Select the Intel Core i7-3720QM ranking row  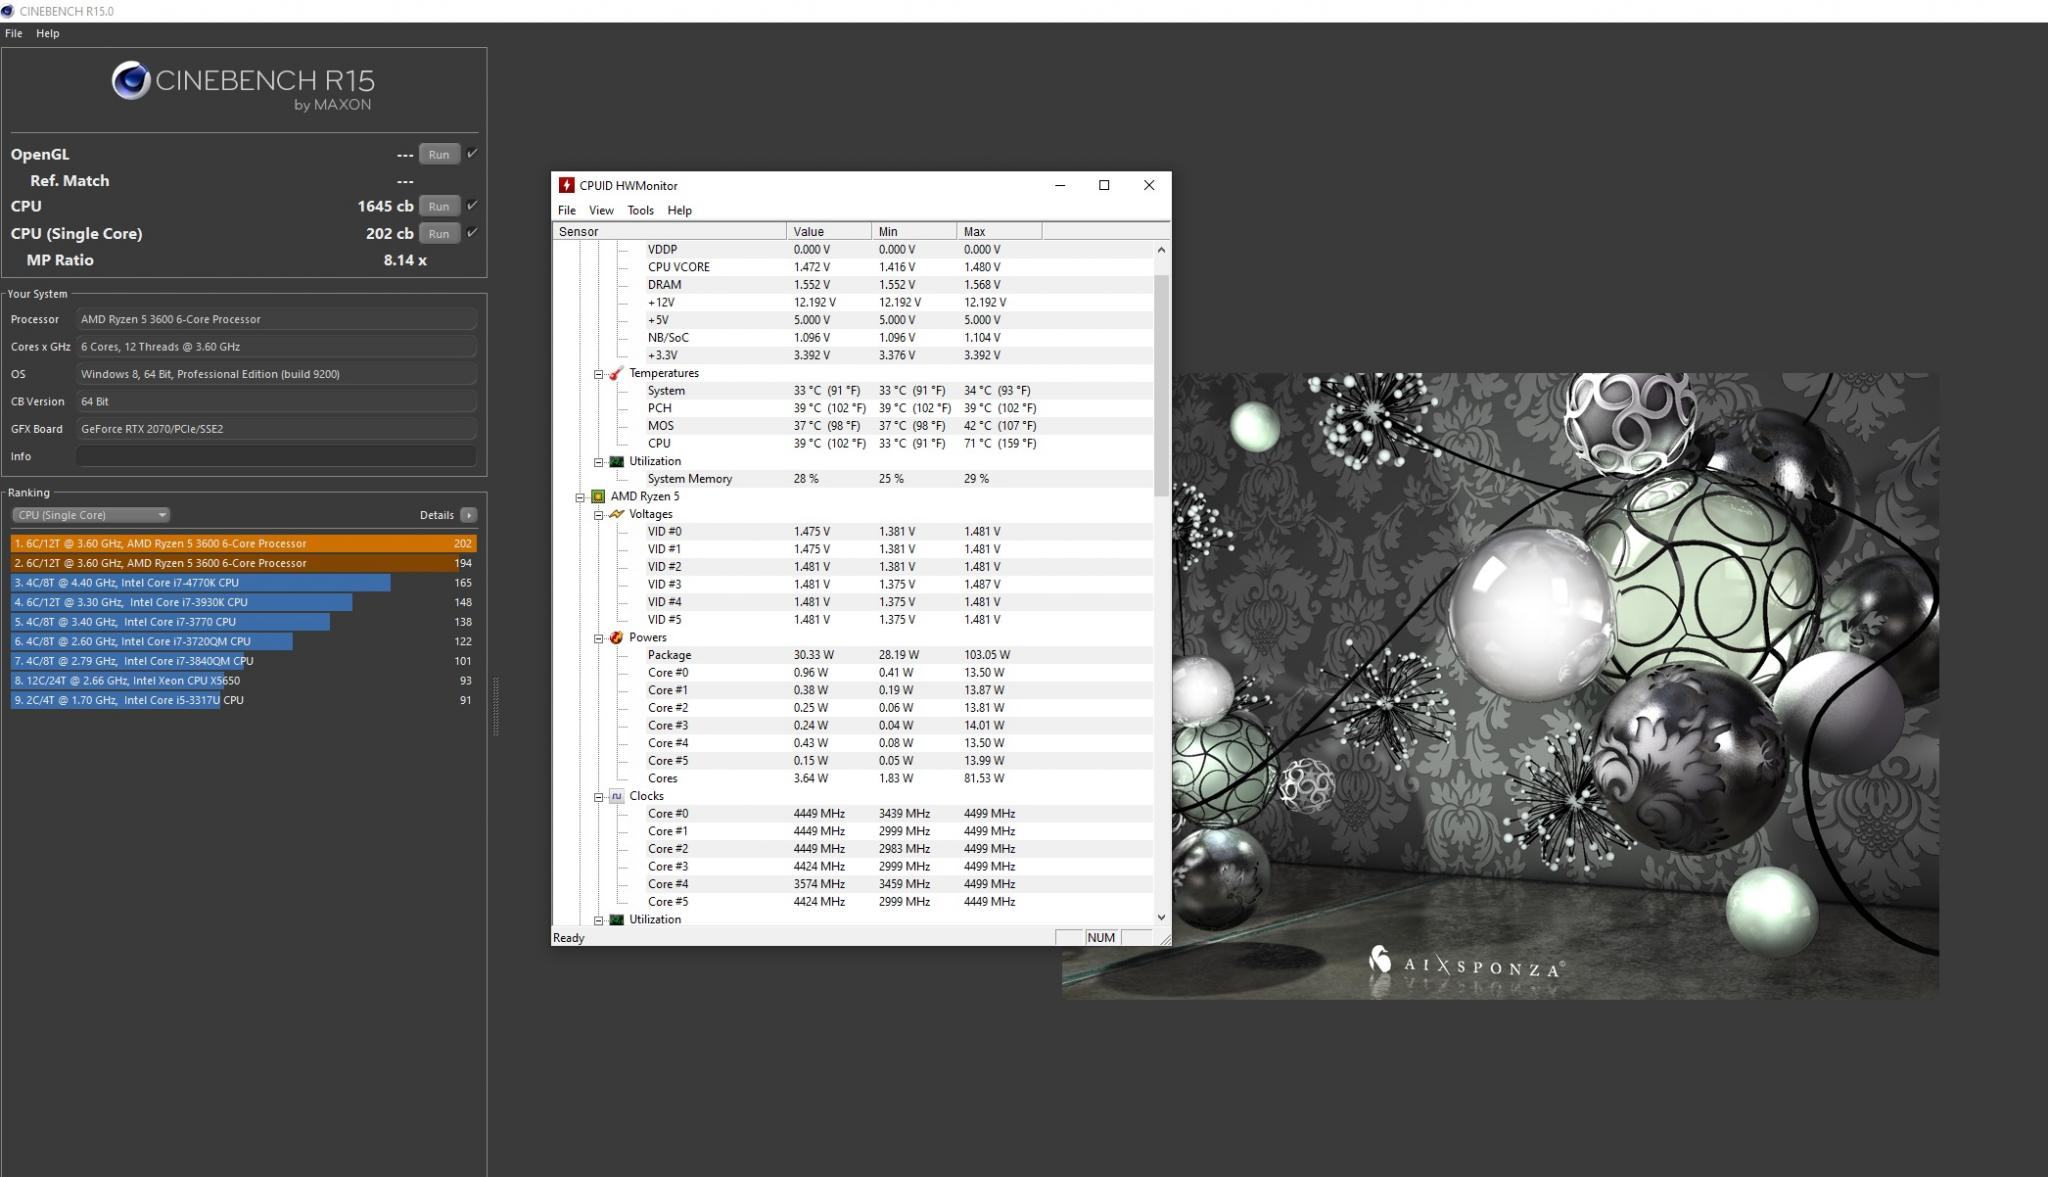[x=243, y=641]
